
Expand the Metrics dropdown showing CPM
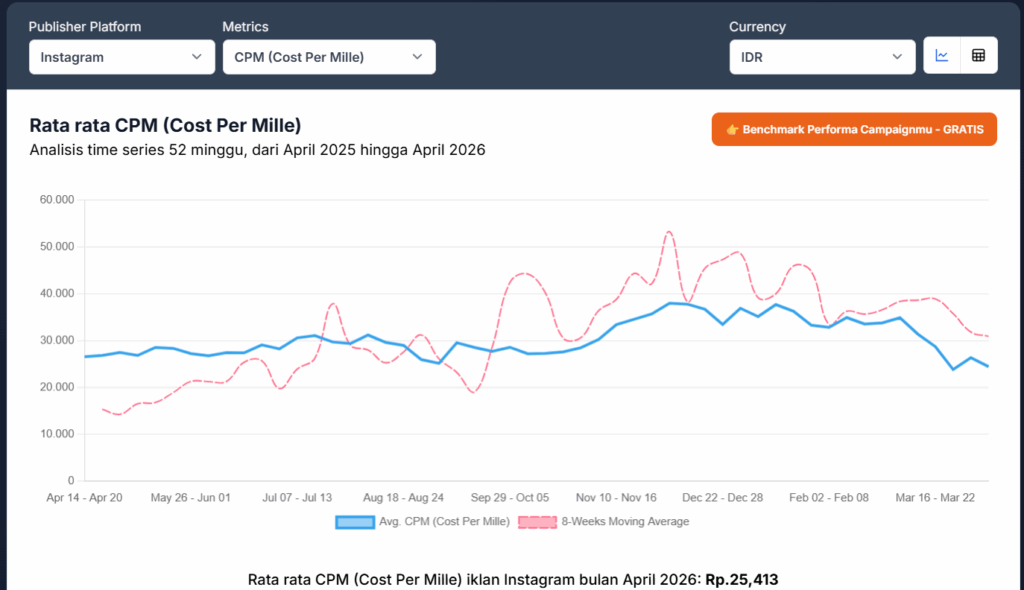328,57
